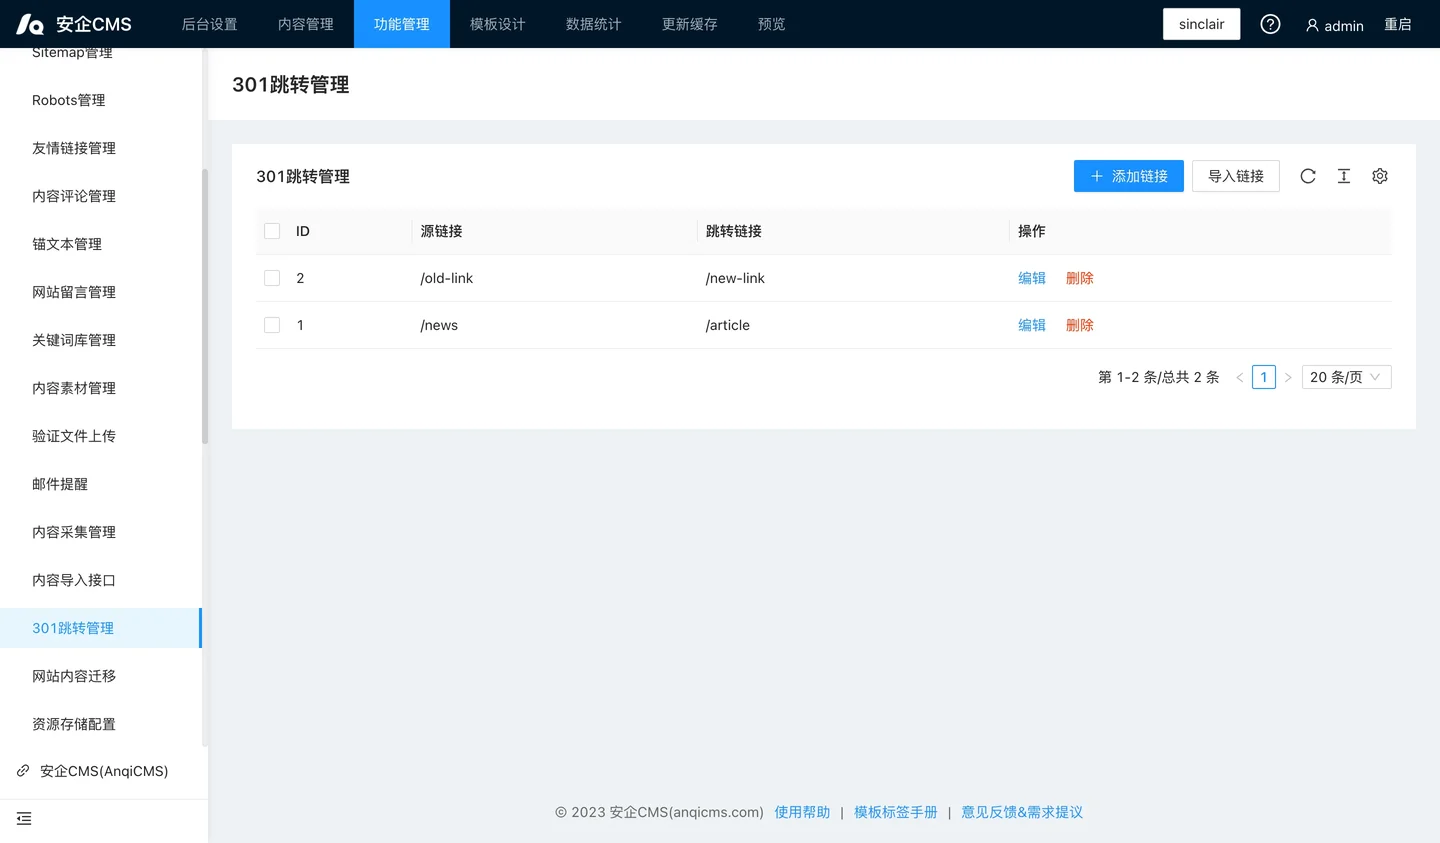Open the 数据统计 top menu
The height and width of the screenshot is (843, 1440).
(594, 24)
